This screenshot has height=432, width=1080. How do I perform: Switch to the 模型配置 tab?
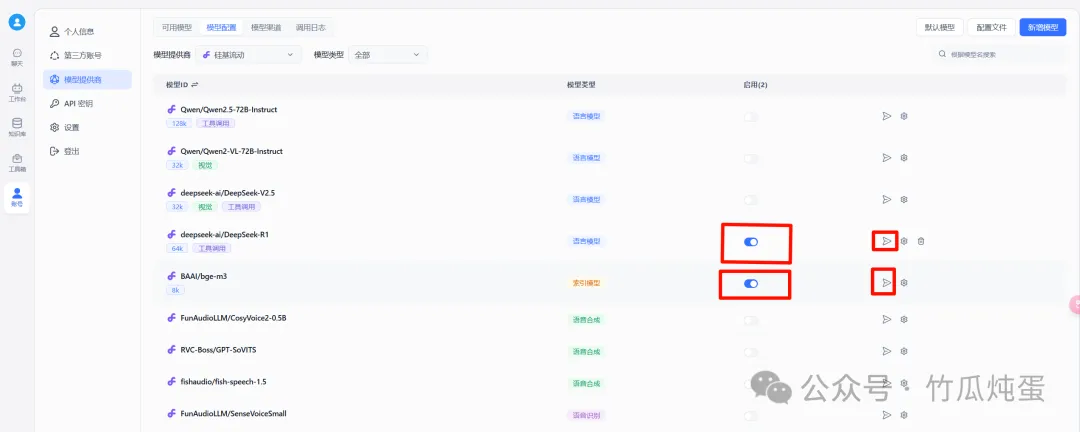pyautogui.click(x=221, y=28)
